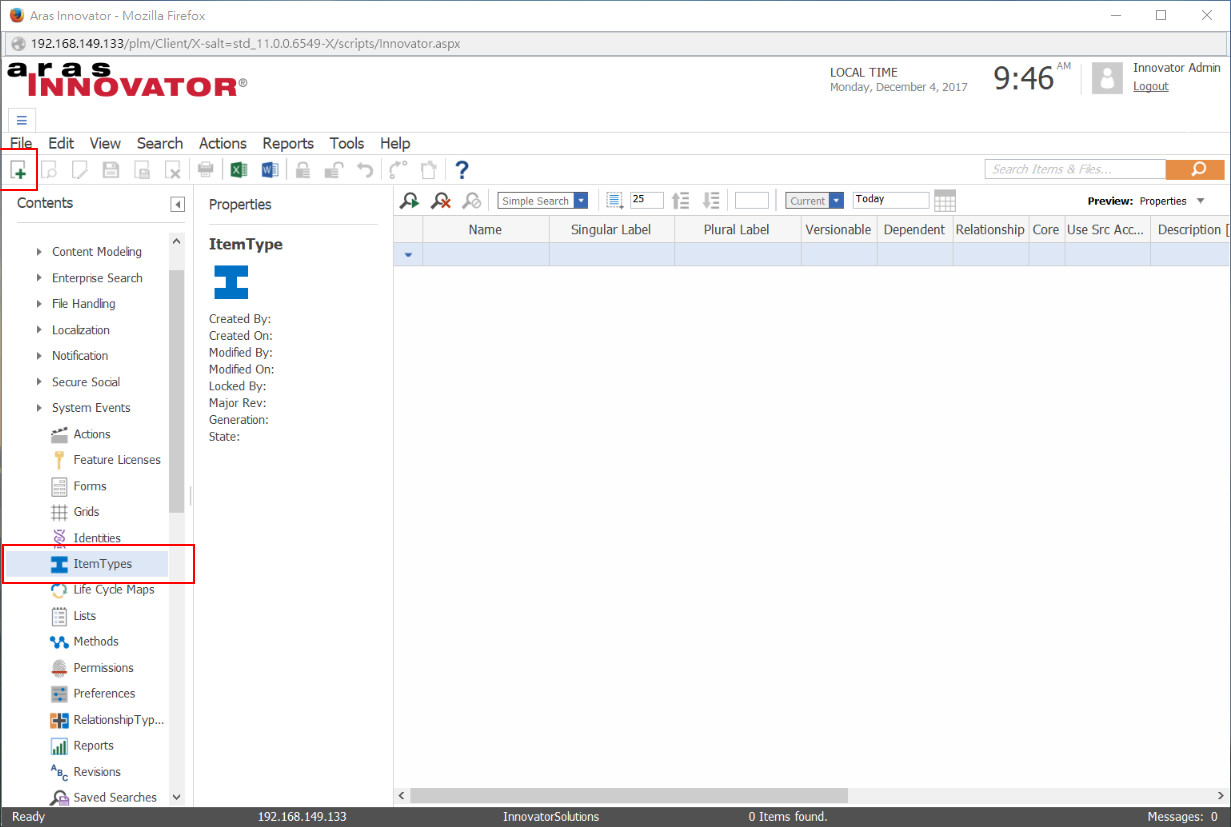The width and height of the screenshot is (1231, 827).
Task: Create a new item with the plus icon
Action: (19, 170)
